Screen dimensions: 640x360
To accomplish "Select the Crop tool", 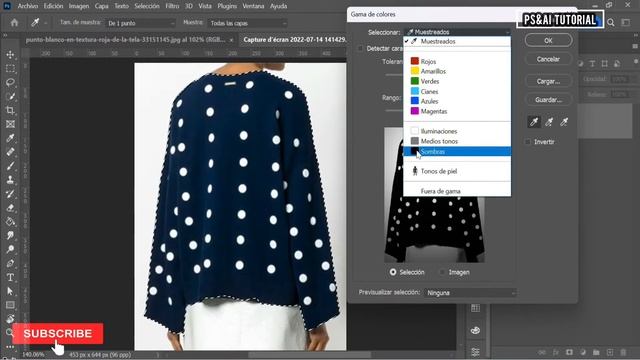I will point(11,110).
